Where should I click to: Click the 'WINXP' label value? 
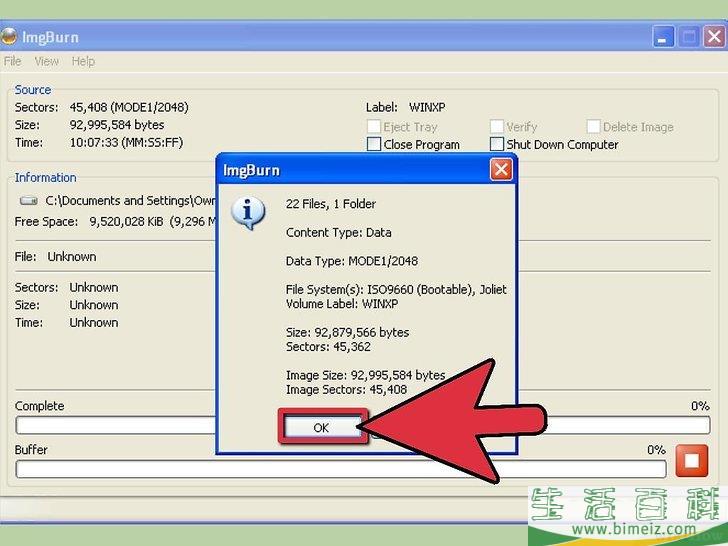click(427, 107)
